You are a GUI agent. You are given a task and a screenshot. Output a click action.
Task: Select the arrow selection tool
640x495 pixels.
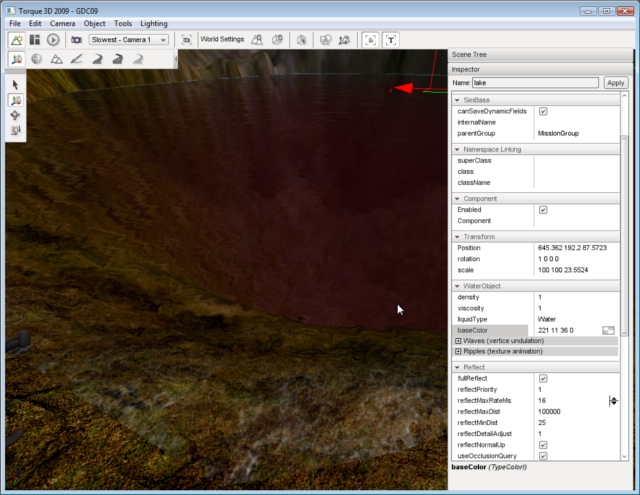coord(16,85)
